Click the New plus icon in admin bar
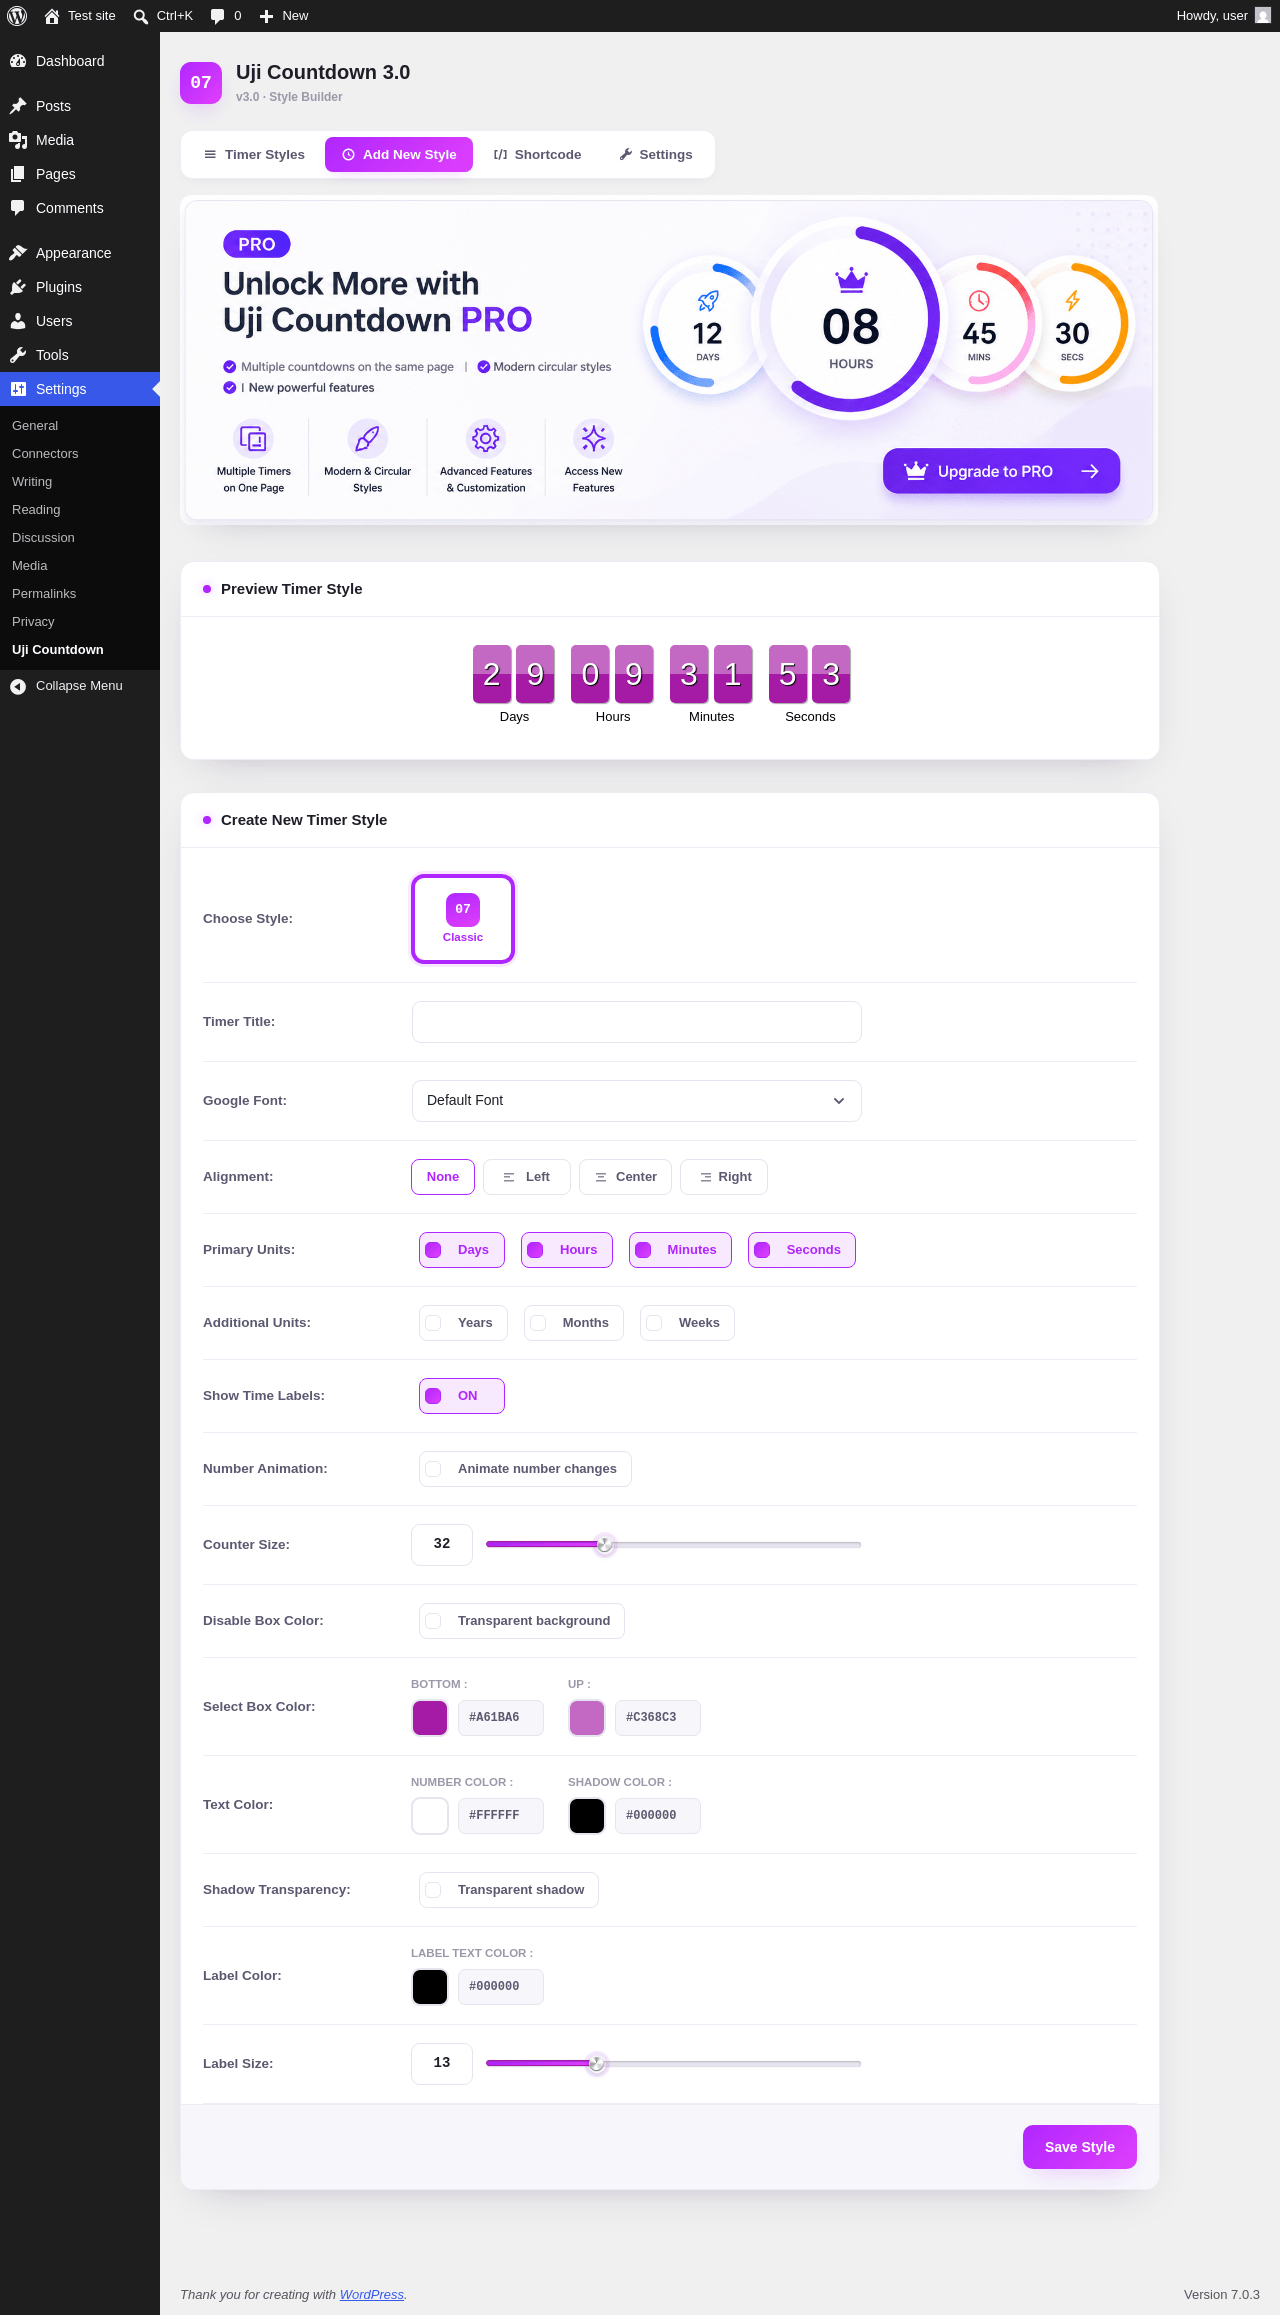This screenshot has width=1280, height=2315. (267, 16)
